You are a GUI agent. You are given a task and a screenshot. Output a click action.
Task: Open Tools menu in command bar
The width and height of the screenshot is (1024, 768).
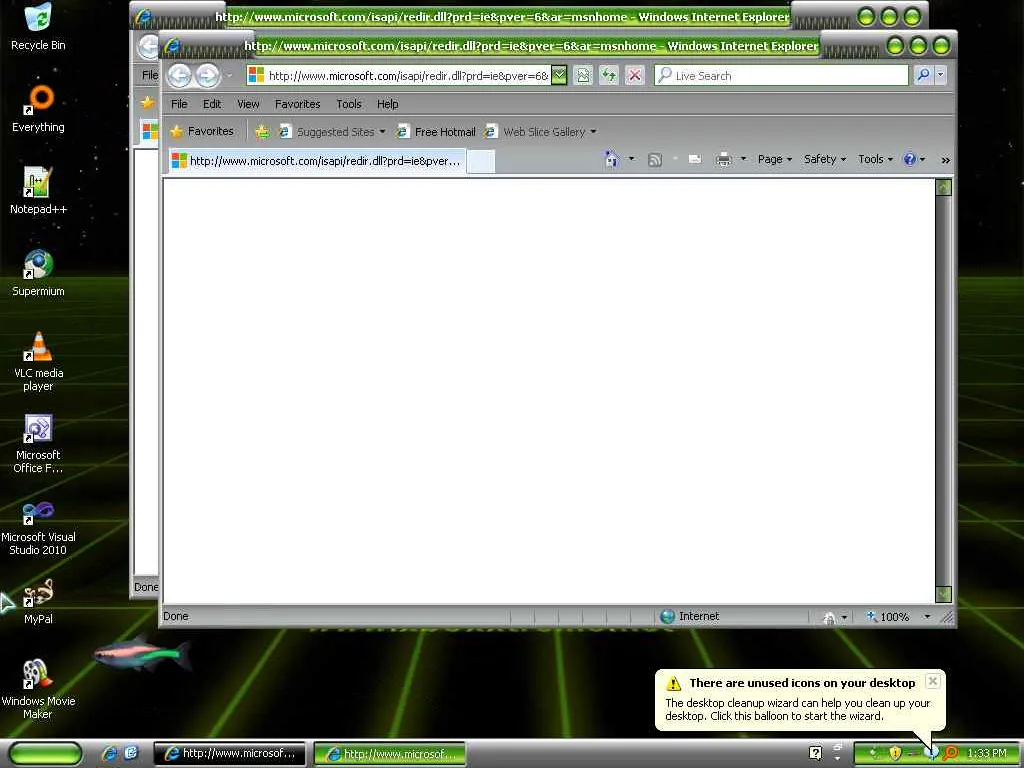click(x=875, y=159)
